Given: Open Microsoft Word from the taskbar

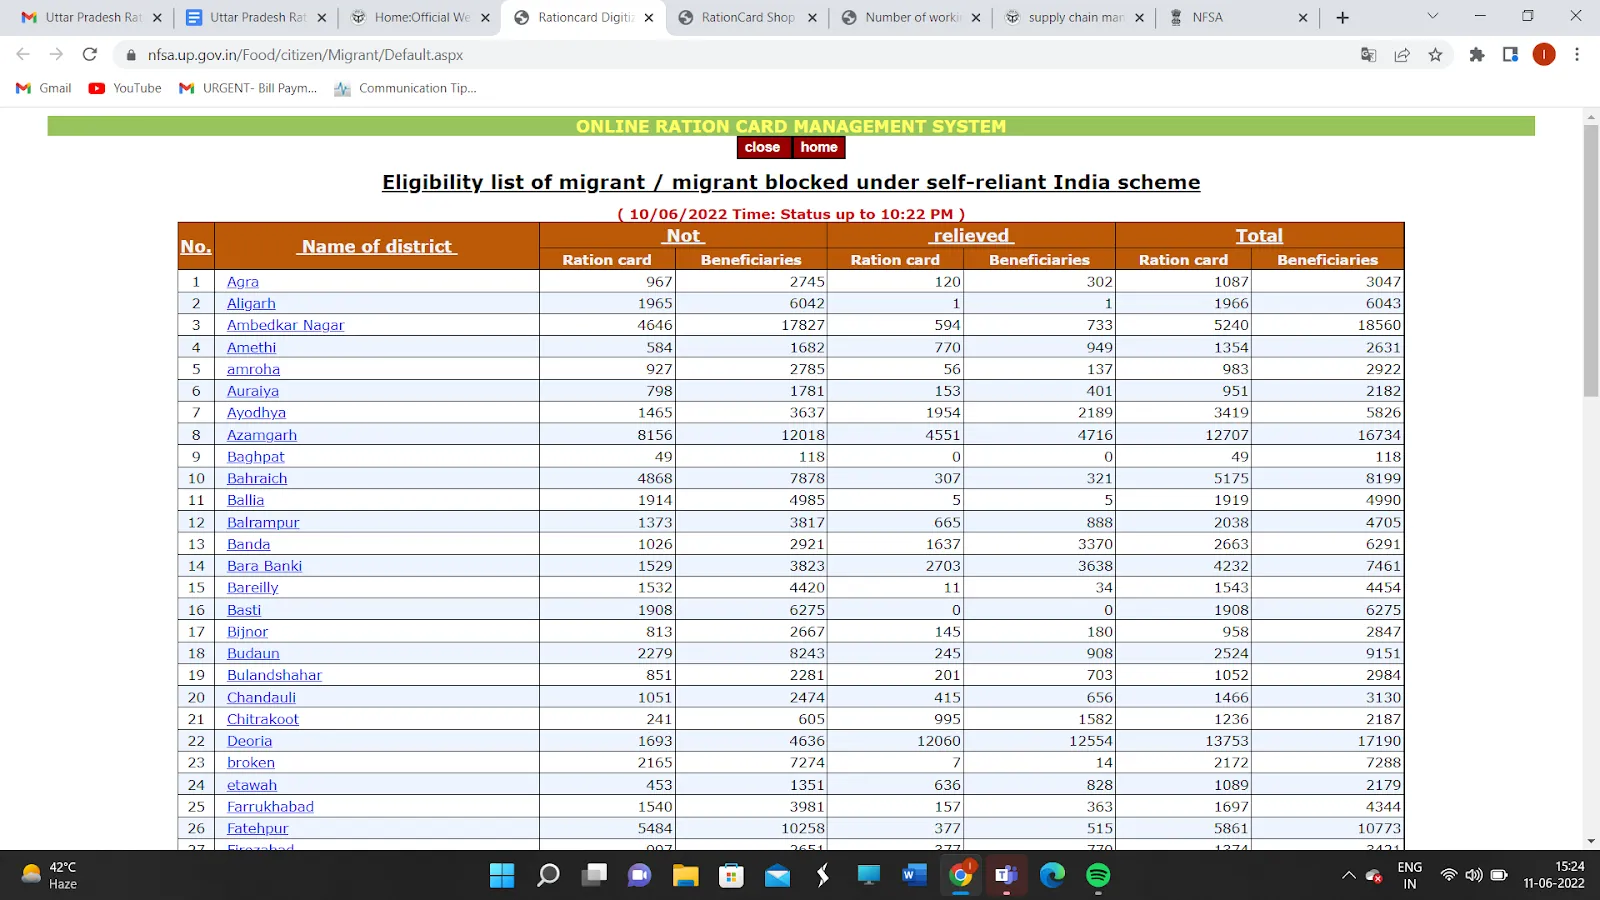Looking at the screenshot, I should tap(914, 875).
